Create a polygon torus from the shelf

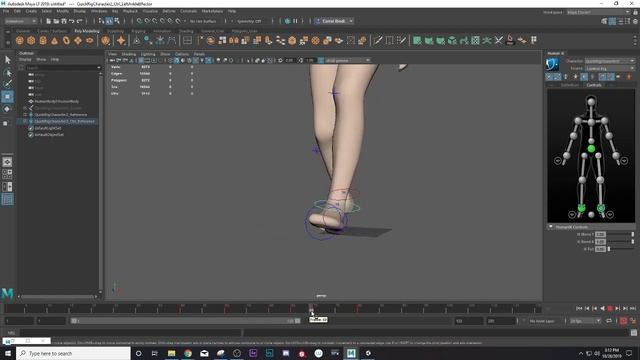pyautogui.click(x=66, y=40)
